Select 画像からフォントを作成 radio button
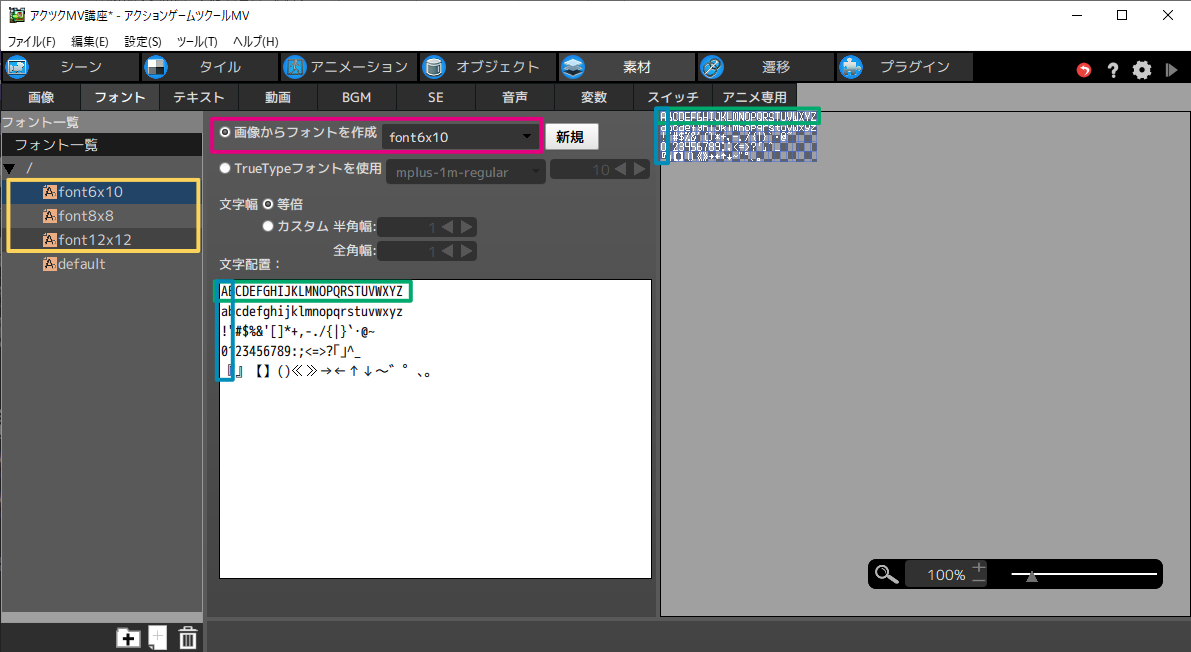1191x652 pixels. click(225, 132)
